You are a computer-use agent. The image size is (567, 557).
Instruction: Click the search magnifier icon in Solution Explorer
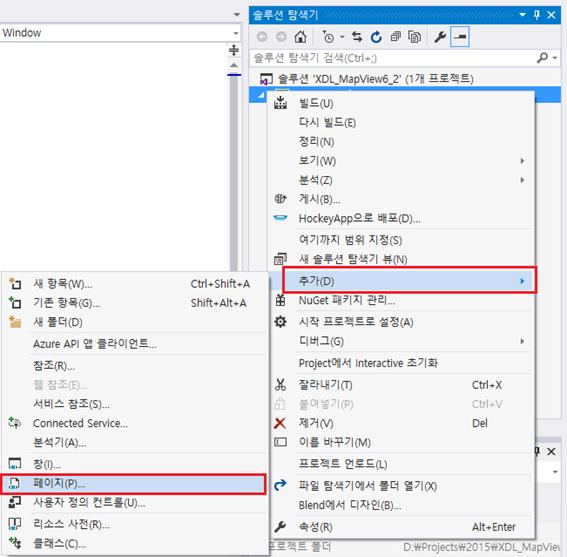(543, 58)
